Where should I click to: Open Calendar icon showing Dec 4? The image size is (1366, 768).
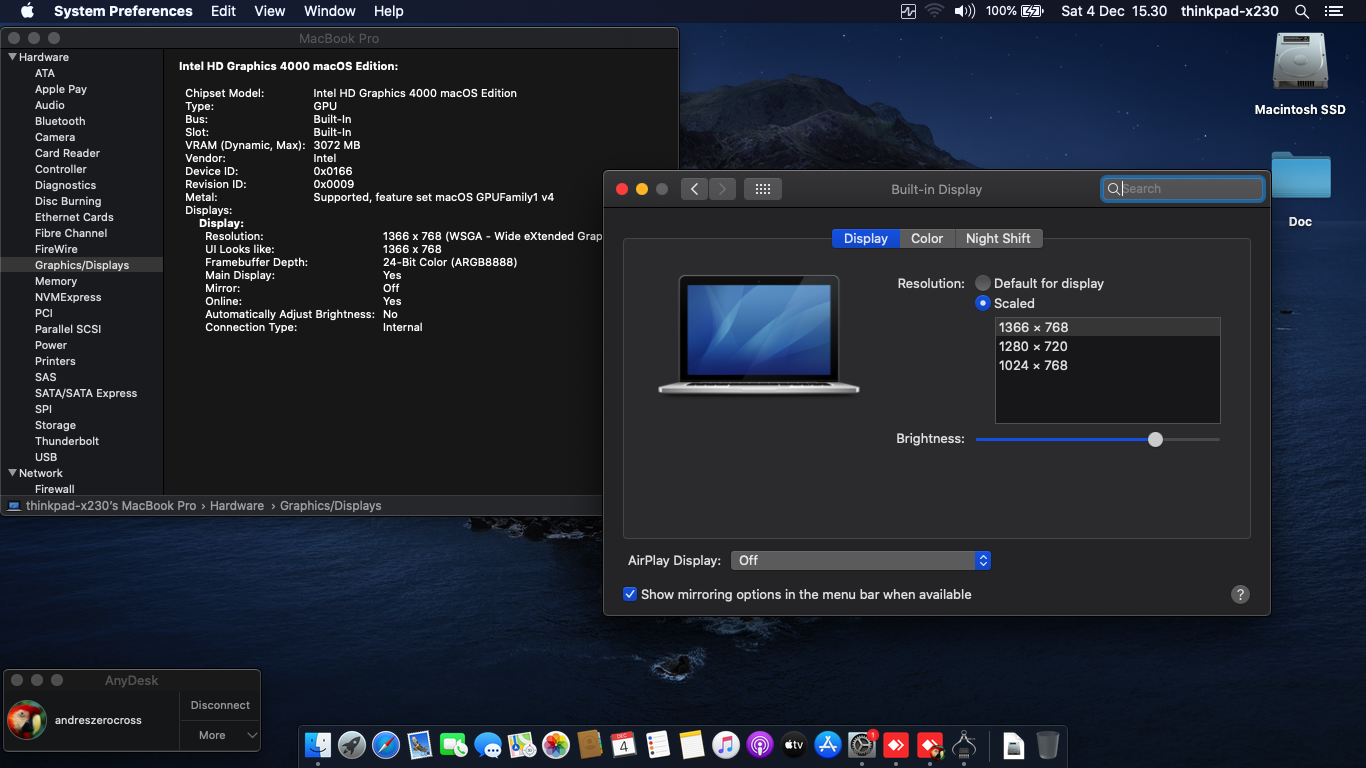click(x=624, y=745)
